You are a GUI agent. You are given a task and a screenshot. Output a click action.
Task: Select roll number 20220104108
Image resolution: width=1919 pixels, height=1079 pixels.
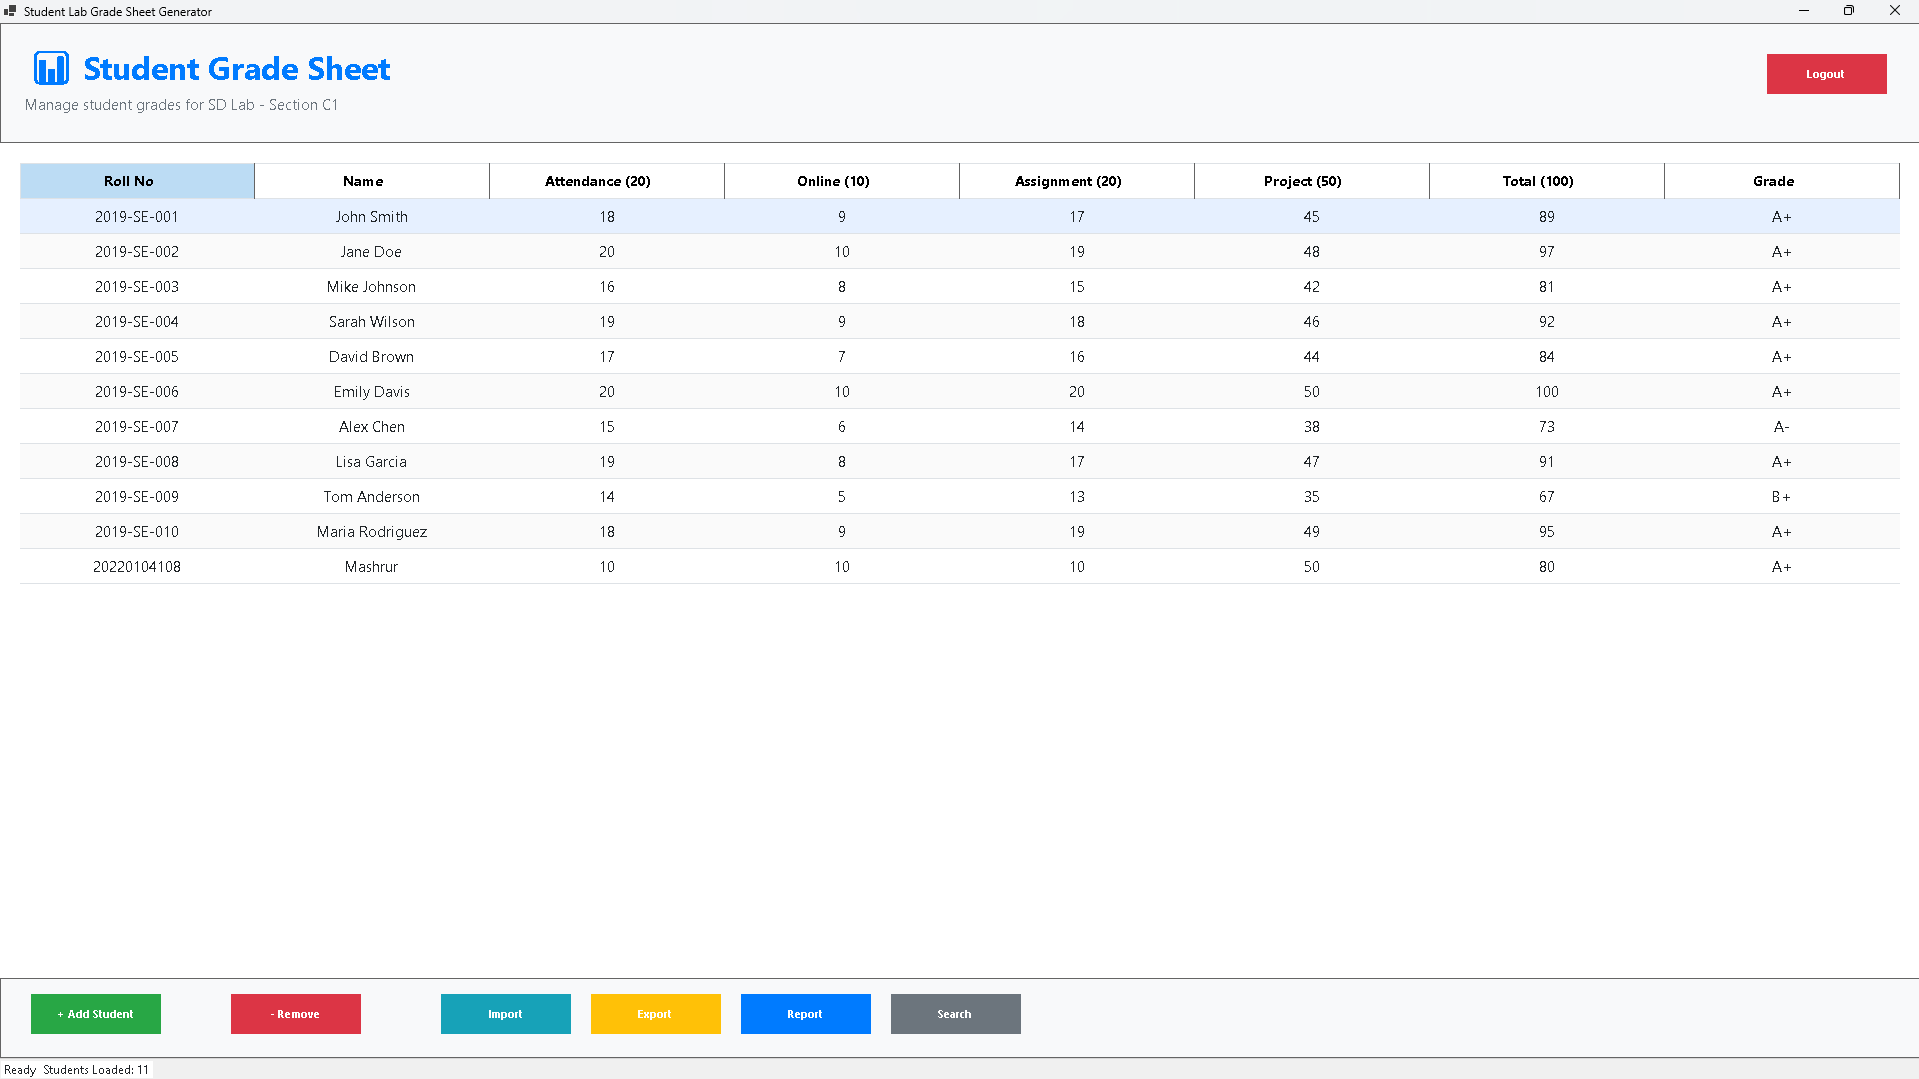pos(137,567)
